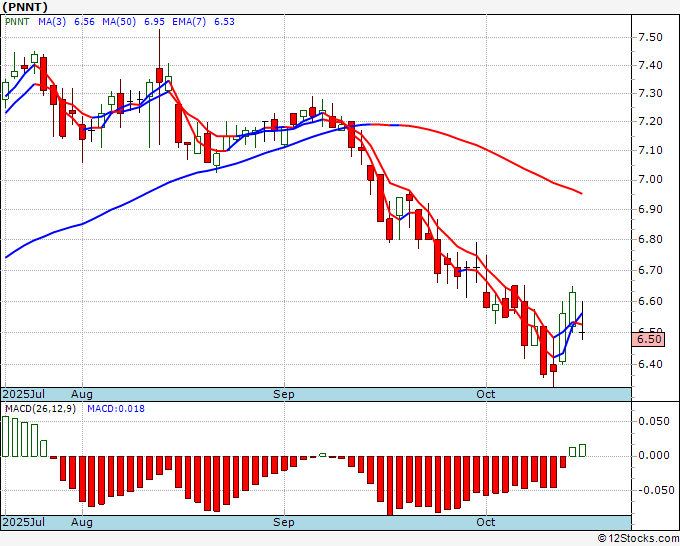Click the 12Stocks.com copyright text
Image resolution: width=680 pixels, height=546 pixels.
tap(638, 539)
